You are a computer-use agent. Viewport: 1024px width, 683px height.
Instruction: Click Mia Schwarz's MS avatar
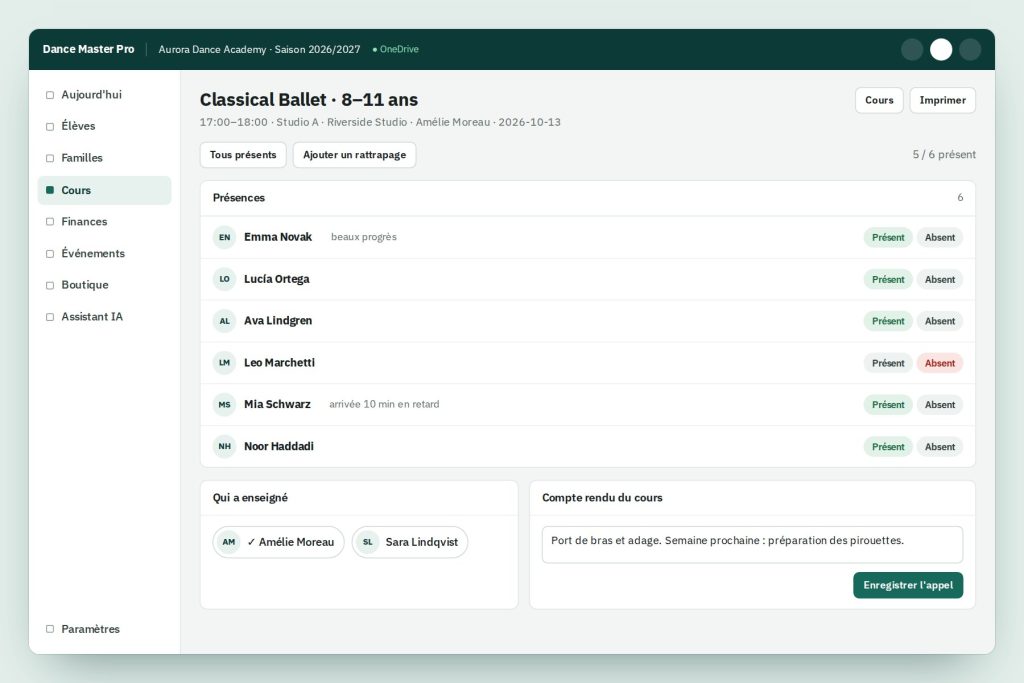[x=224, y=404]
